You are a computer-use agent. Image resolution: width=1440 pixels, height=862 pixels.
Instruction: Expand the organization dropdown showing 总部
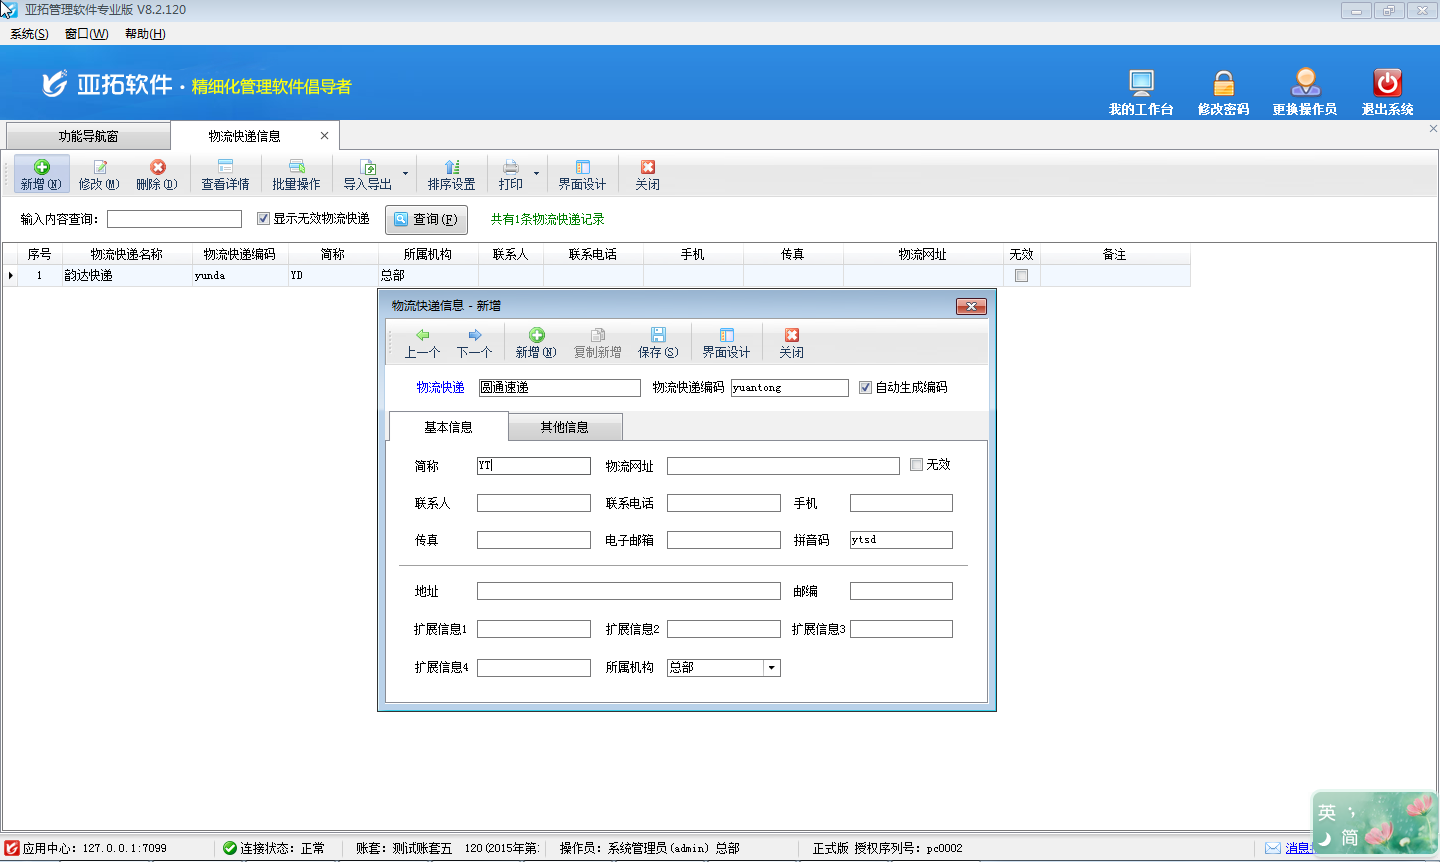point(771,668)
